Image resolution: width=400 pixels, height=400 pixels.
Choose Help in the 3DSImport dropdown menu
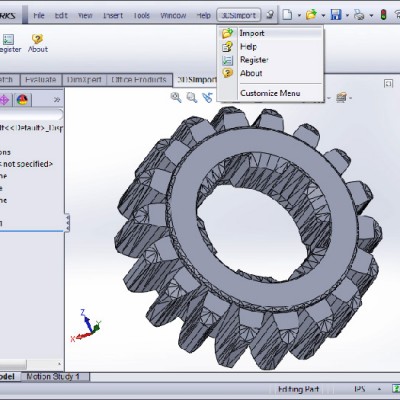(270, 47)
